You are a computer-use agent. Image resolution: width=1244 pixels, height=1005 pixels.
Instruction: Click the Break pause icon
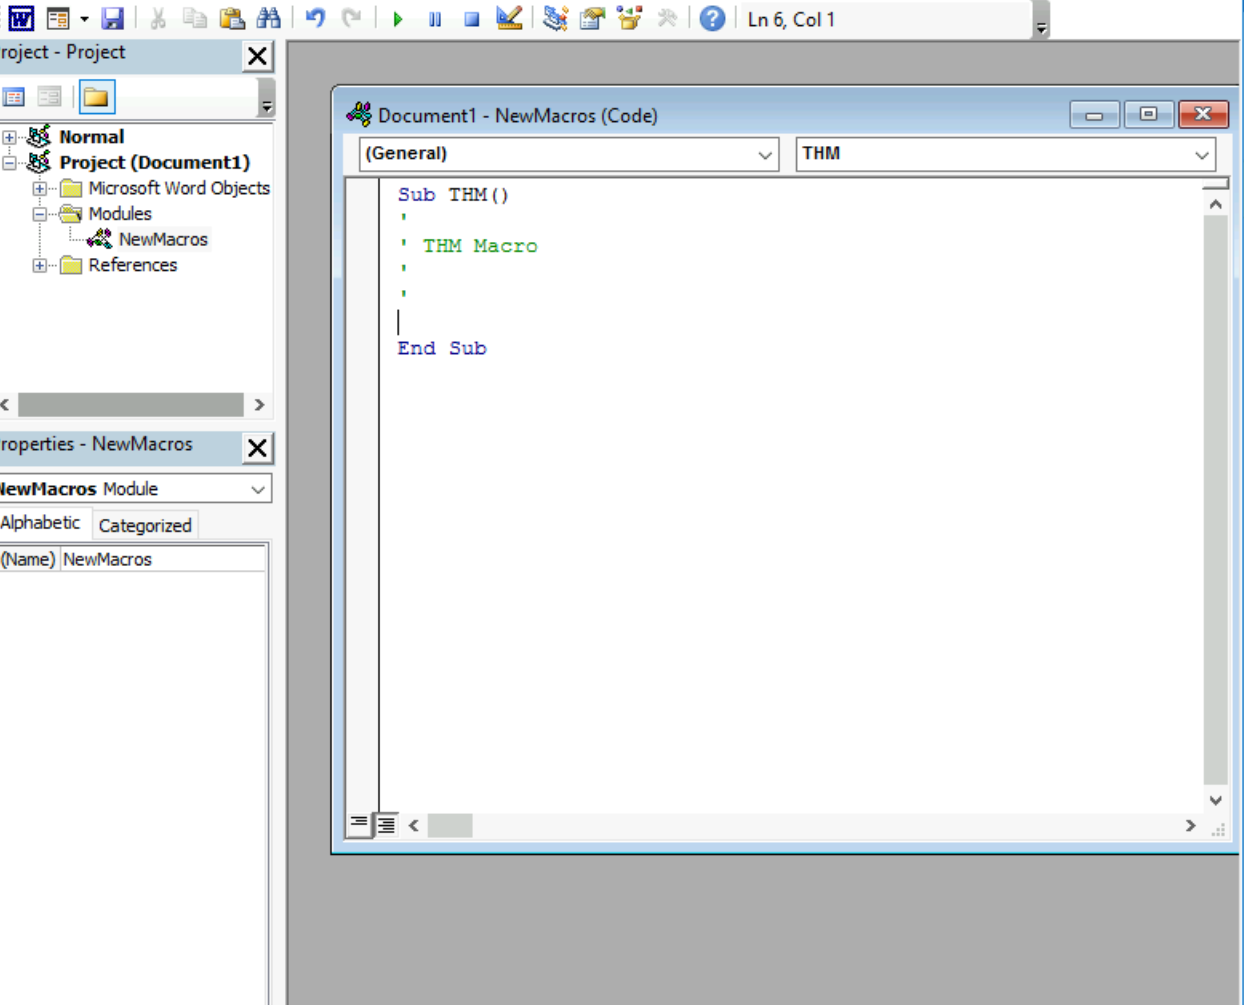435,19
